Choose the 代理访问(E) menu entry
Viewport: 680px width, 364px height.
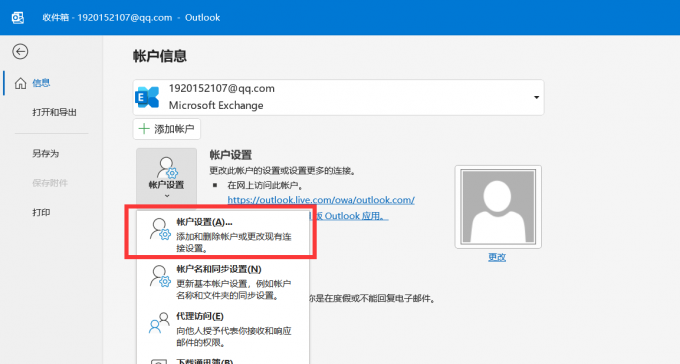click(223, 329)
